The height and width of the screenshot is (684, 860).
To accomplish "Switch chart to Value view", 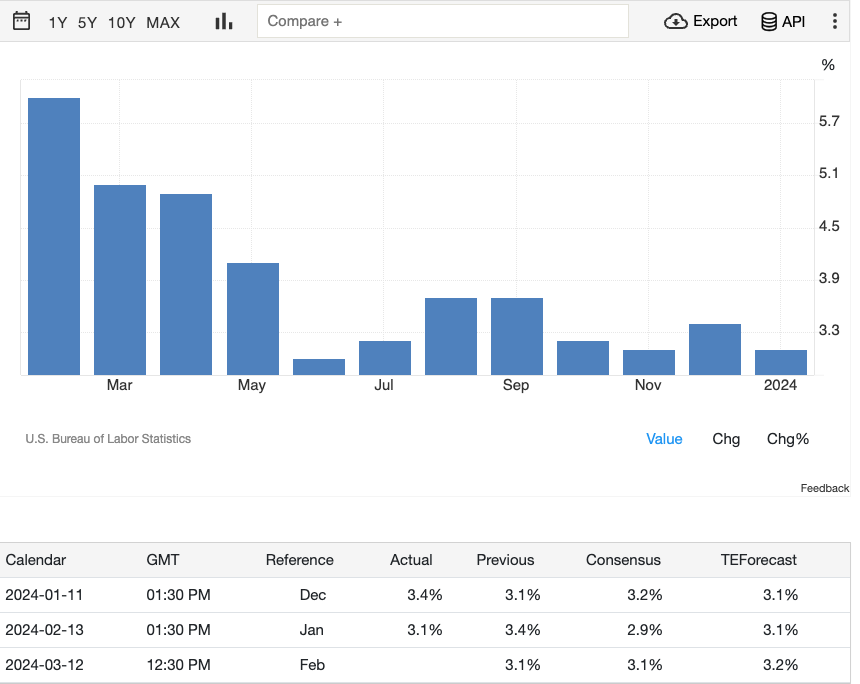I will point(664,439).
